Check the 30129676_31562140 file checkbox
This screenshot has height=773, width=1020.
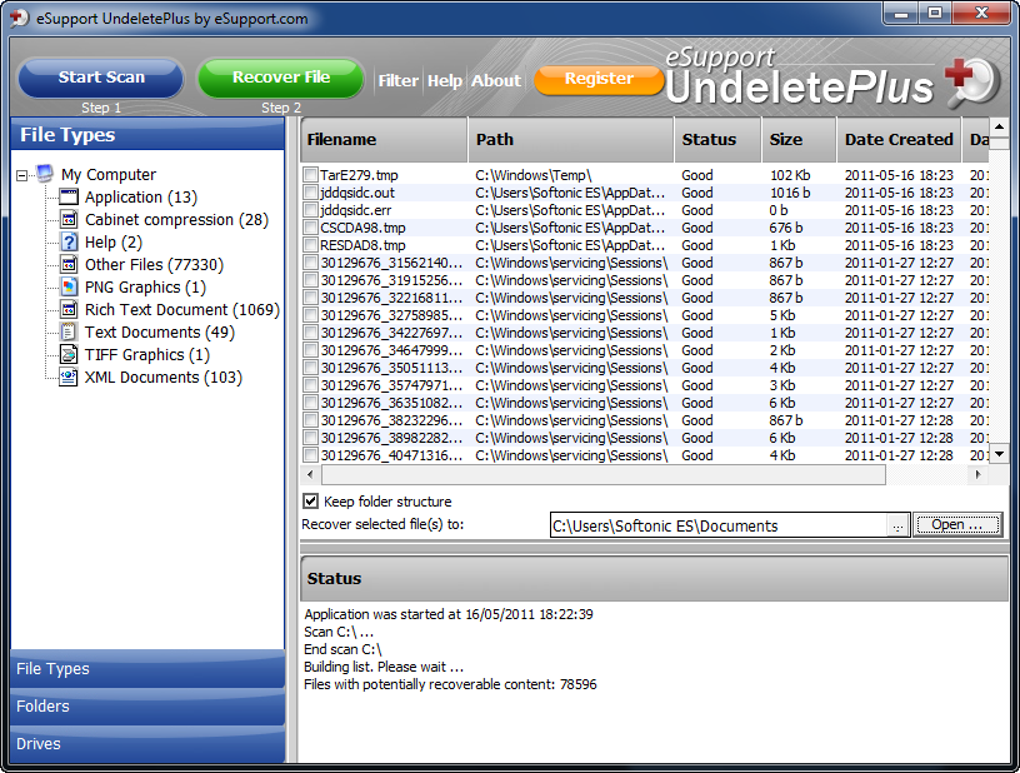(x=311, y=263)
